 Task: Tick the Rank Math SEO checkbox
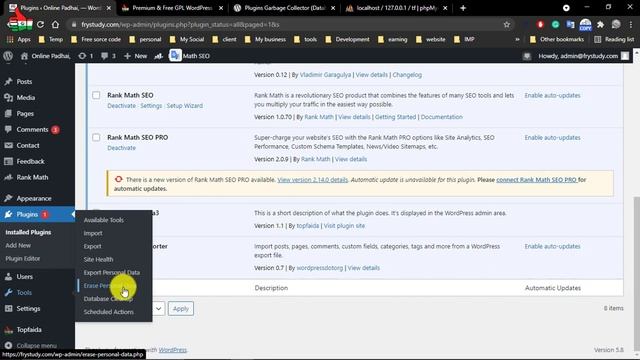tap(96, 95)
